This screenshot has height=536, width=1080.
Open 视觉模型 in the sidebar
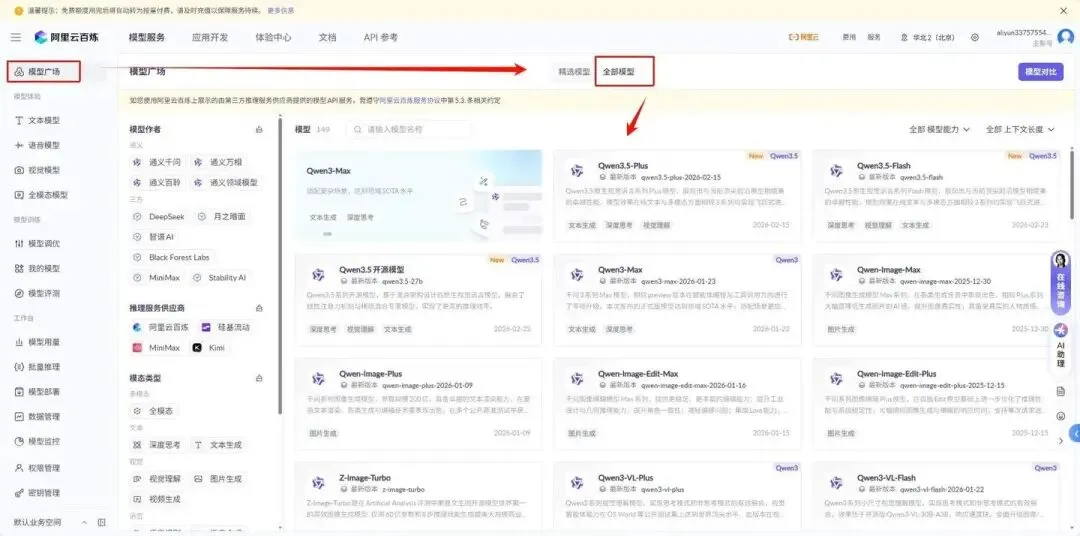[44, 170]
